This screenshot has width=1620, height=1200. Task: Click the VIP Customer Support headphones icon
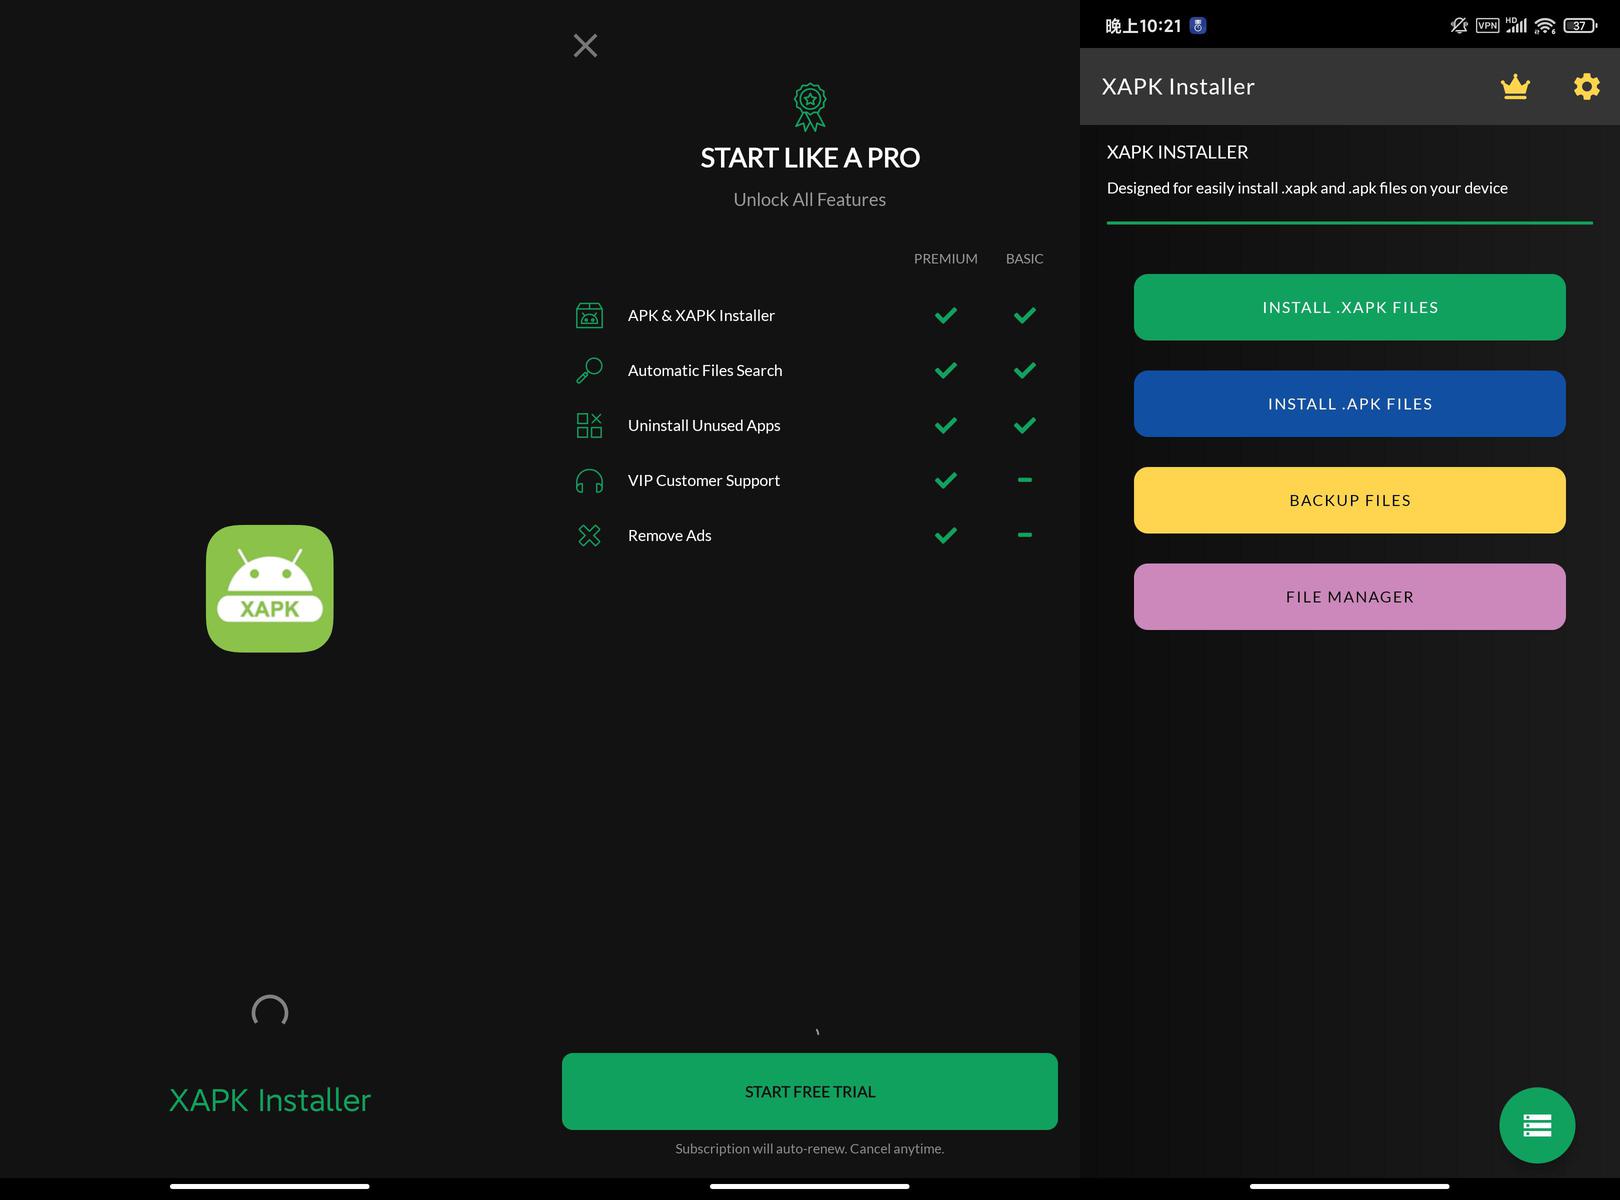click(x=590, y=481)
